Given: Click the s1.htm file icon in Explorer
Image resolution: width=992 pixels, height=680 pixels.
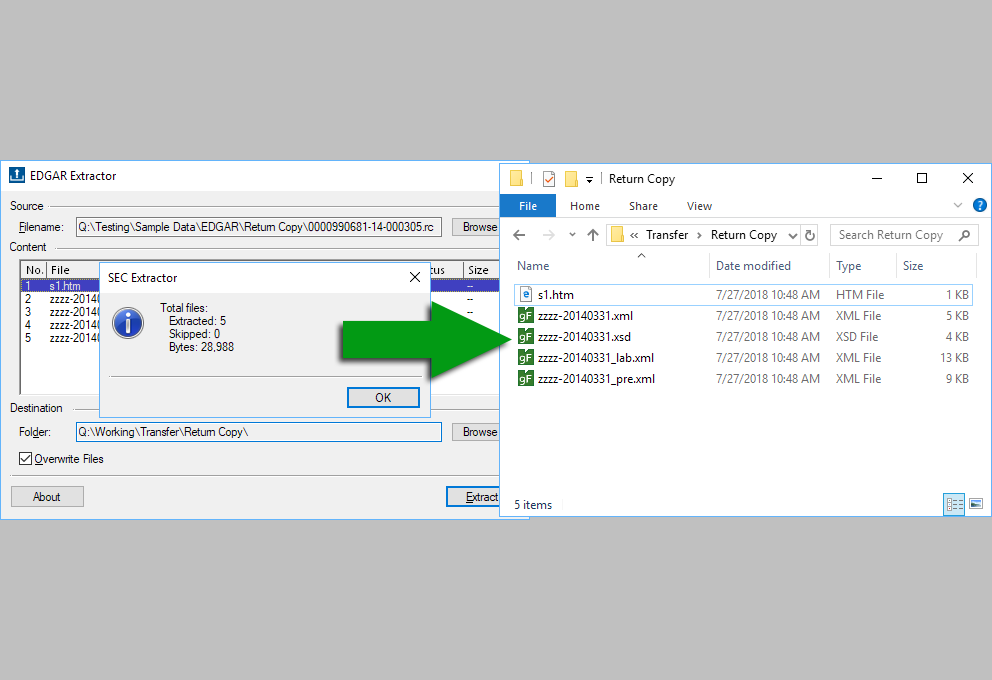Looking at the screenshot, I should (525, 294).
